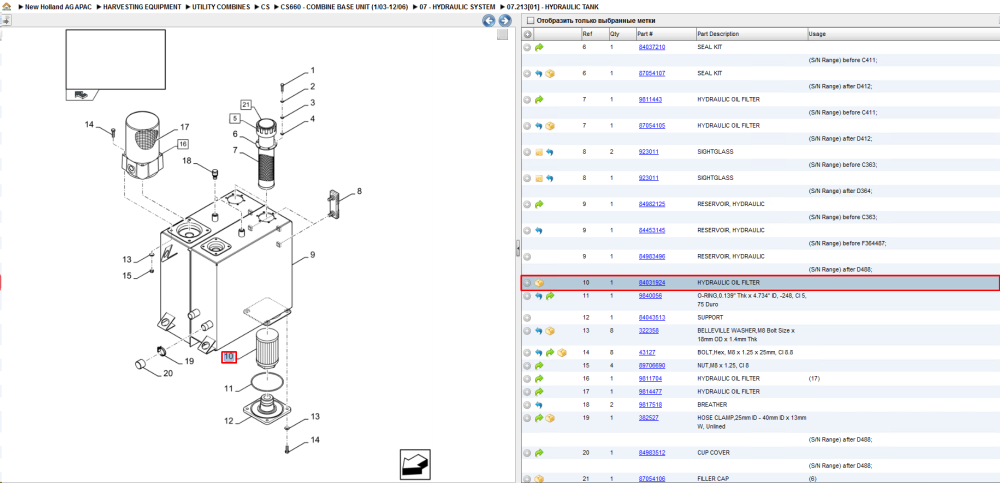Screen dimensions: 1000x483
Task: Open part number link 84031924
Action: click(652, 283)
